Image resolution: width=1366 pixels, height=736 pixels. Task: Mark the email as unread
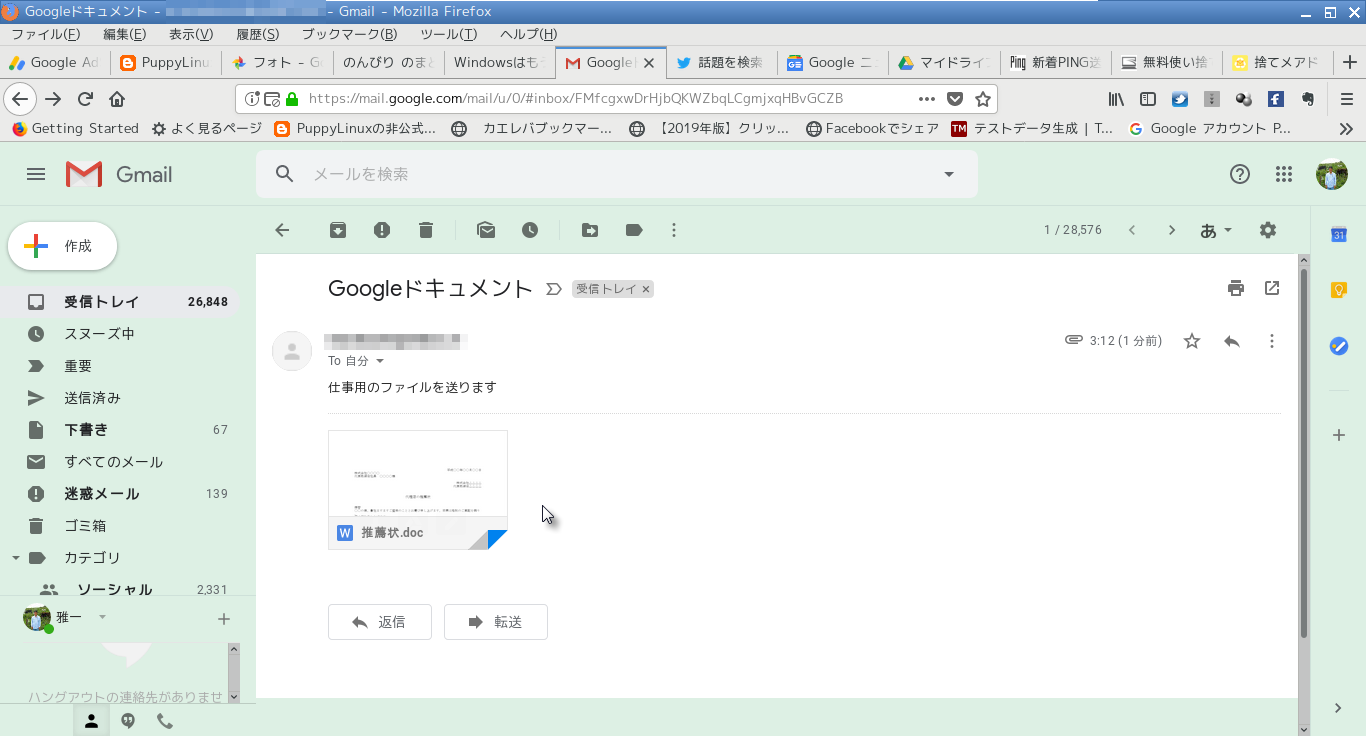point(486,230)
